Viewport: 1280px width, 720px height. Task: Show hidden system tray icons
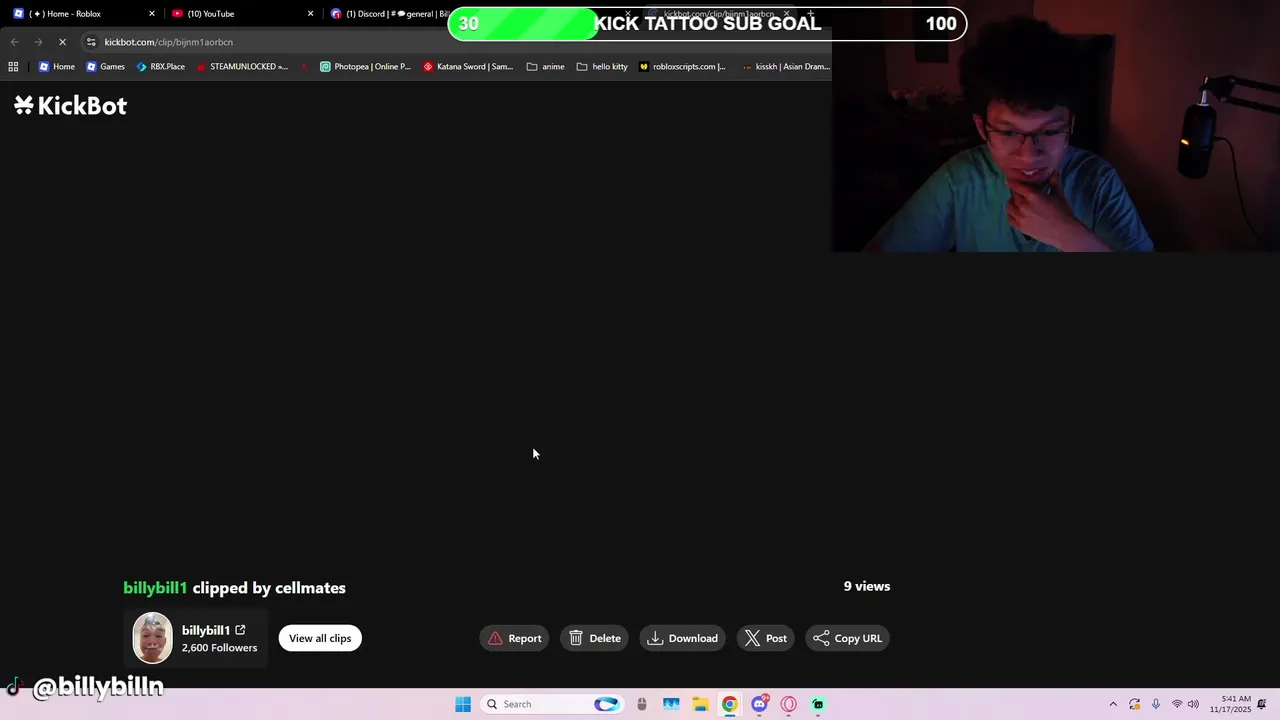coord(1113,704)
